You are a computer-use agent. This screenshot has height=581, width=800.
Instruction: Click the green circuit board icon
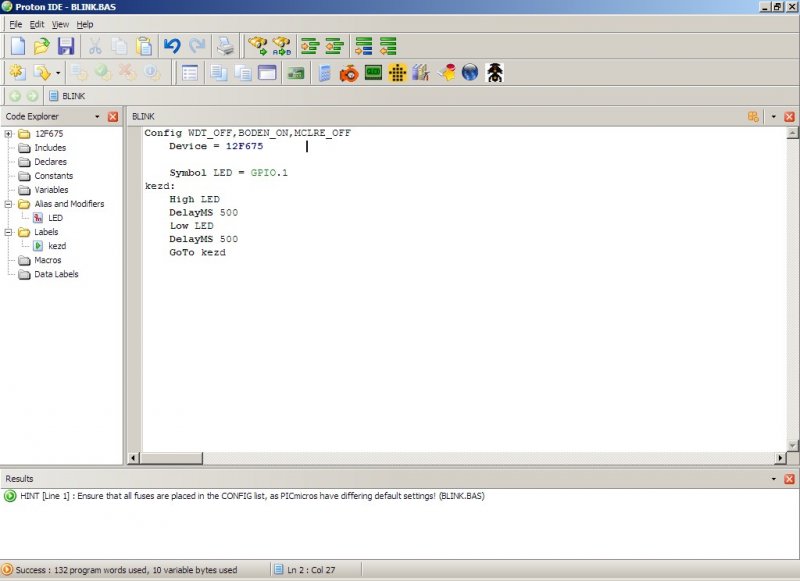(295, 73)
